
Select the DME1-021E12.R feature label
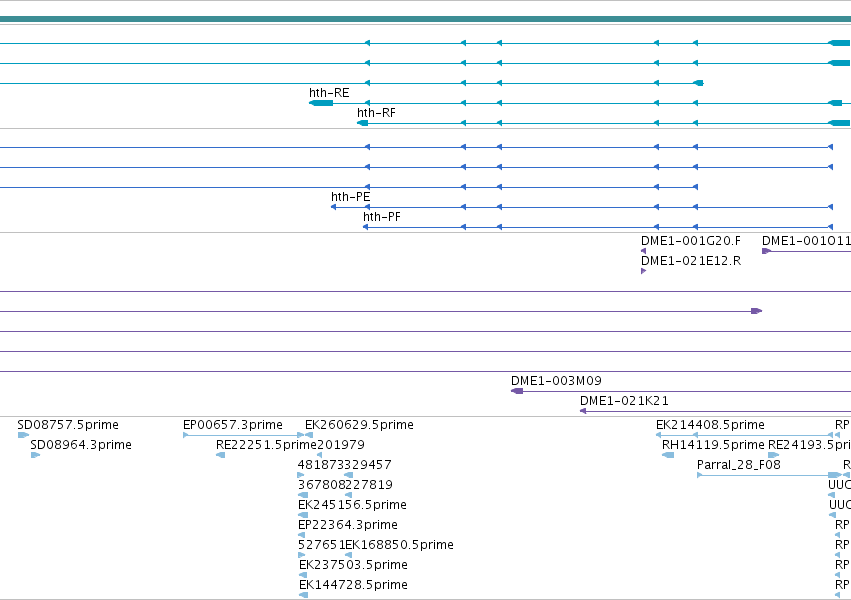pyautogui.click(x=690, y=261)
